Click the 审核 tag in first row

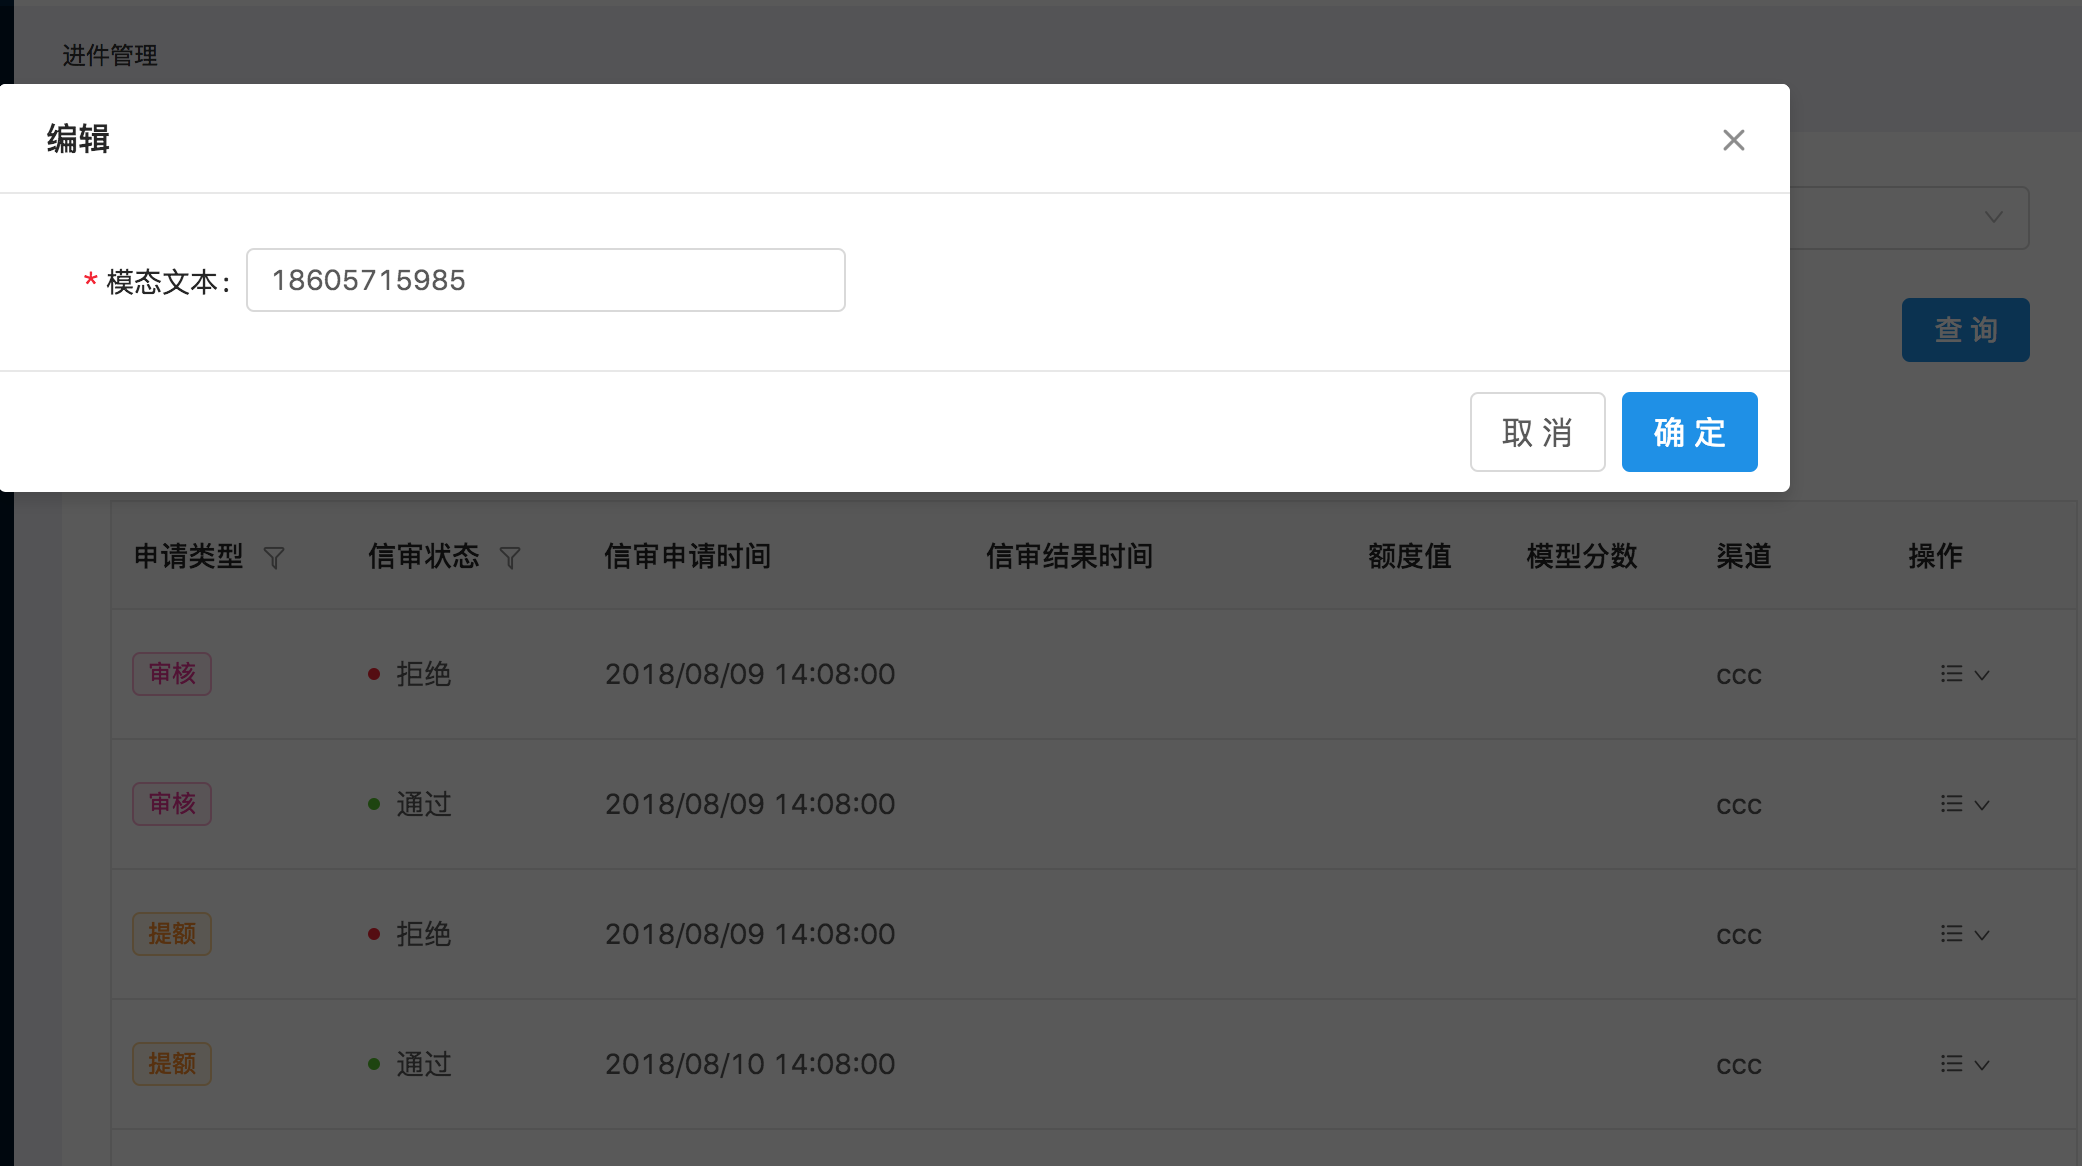(x=172, y=674)
